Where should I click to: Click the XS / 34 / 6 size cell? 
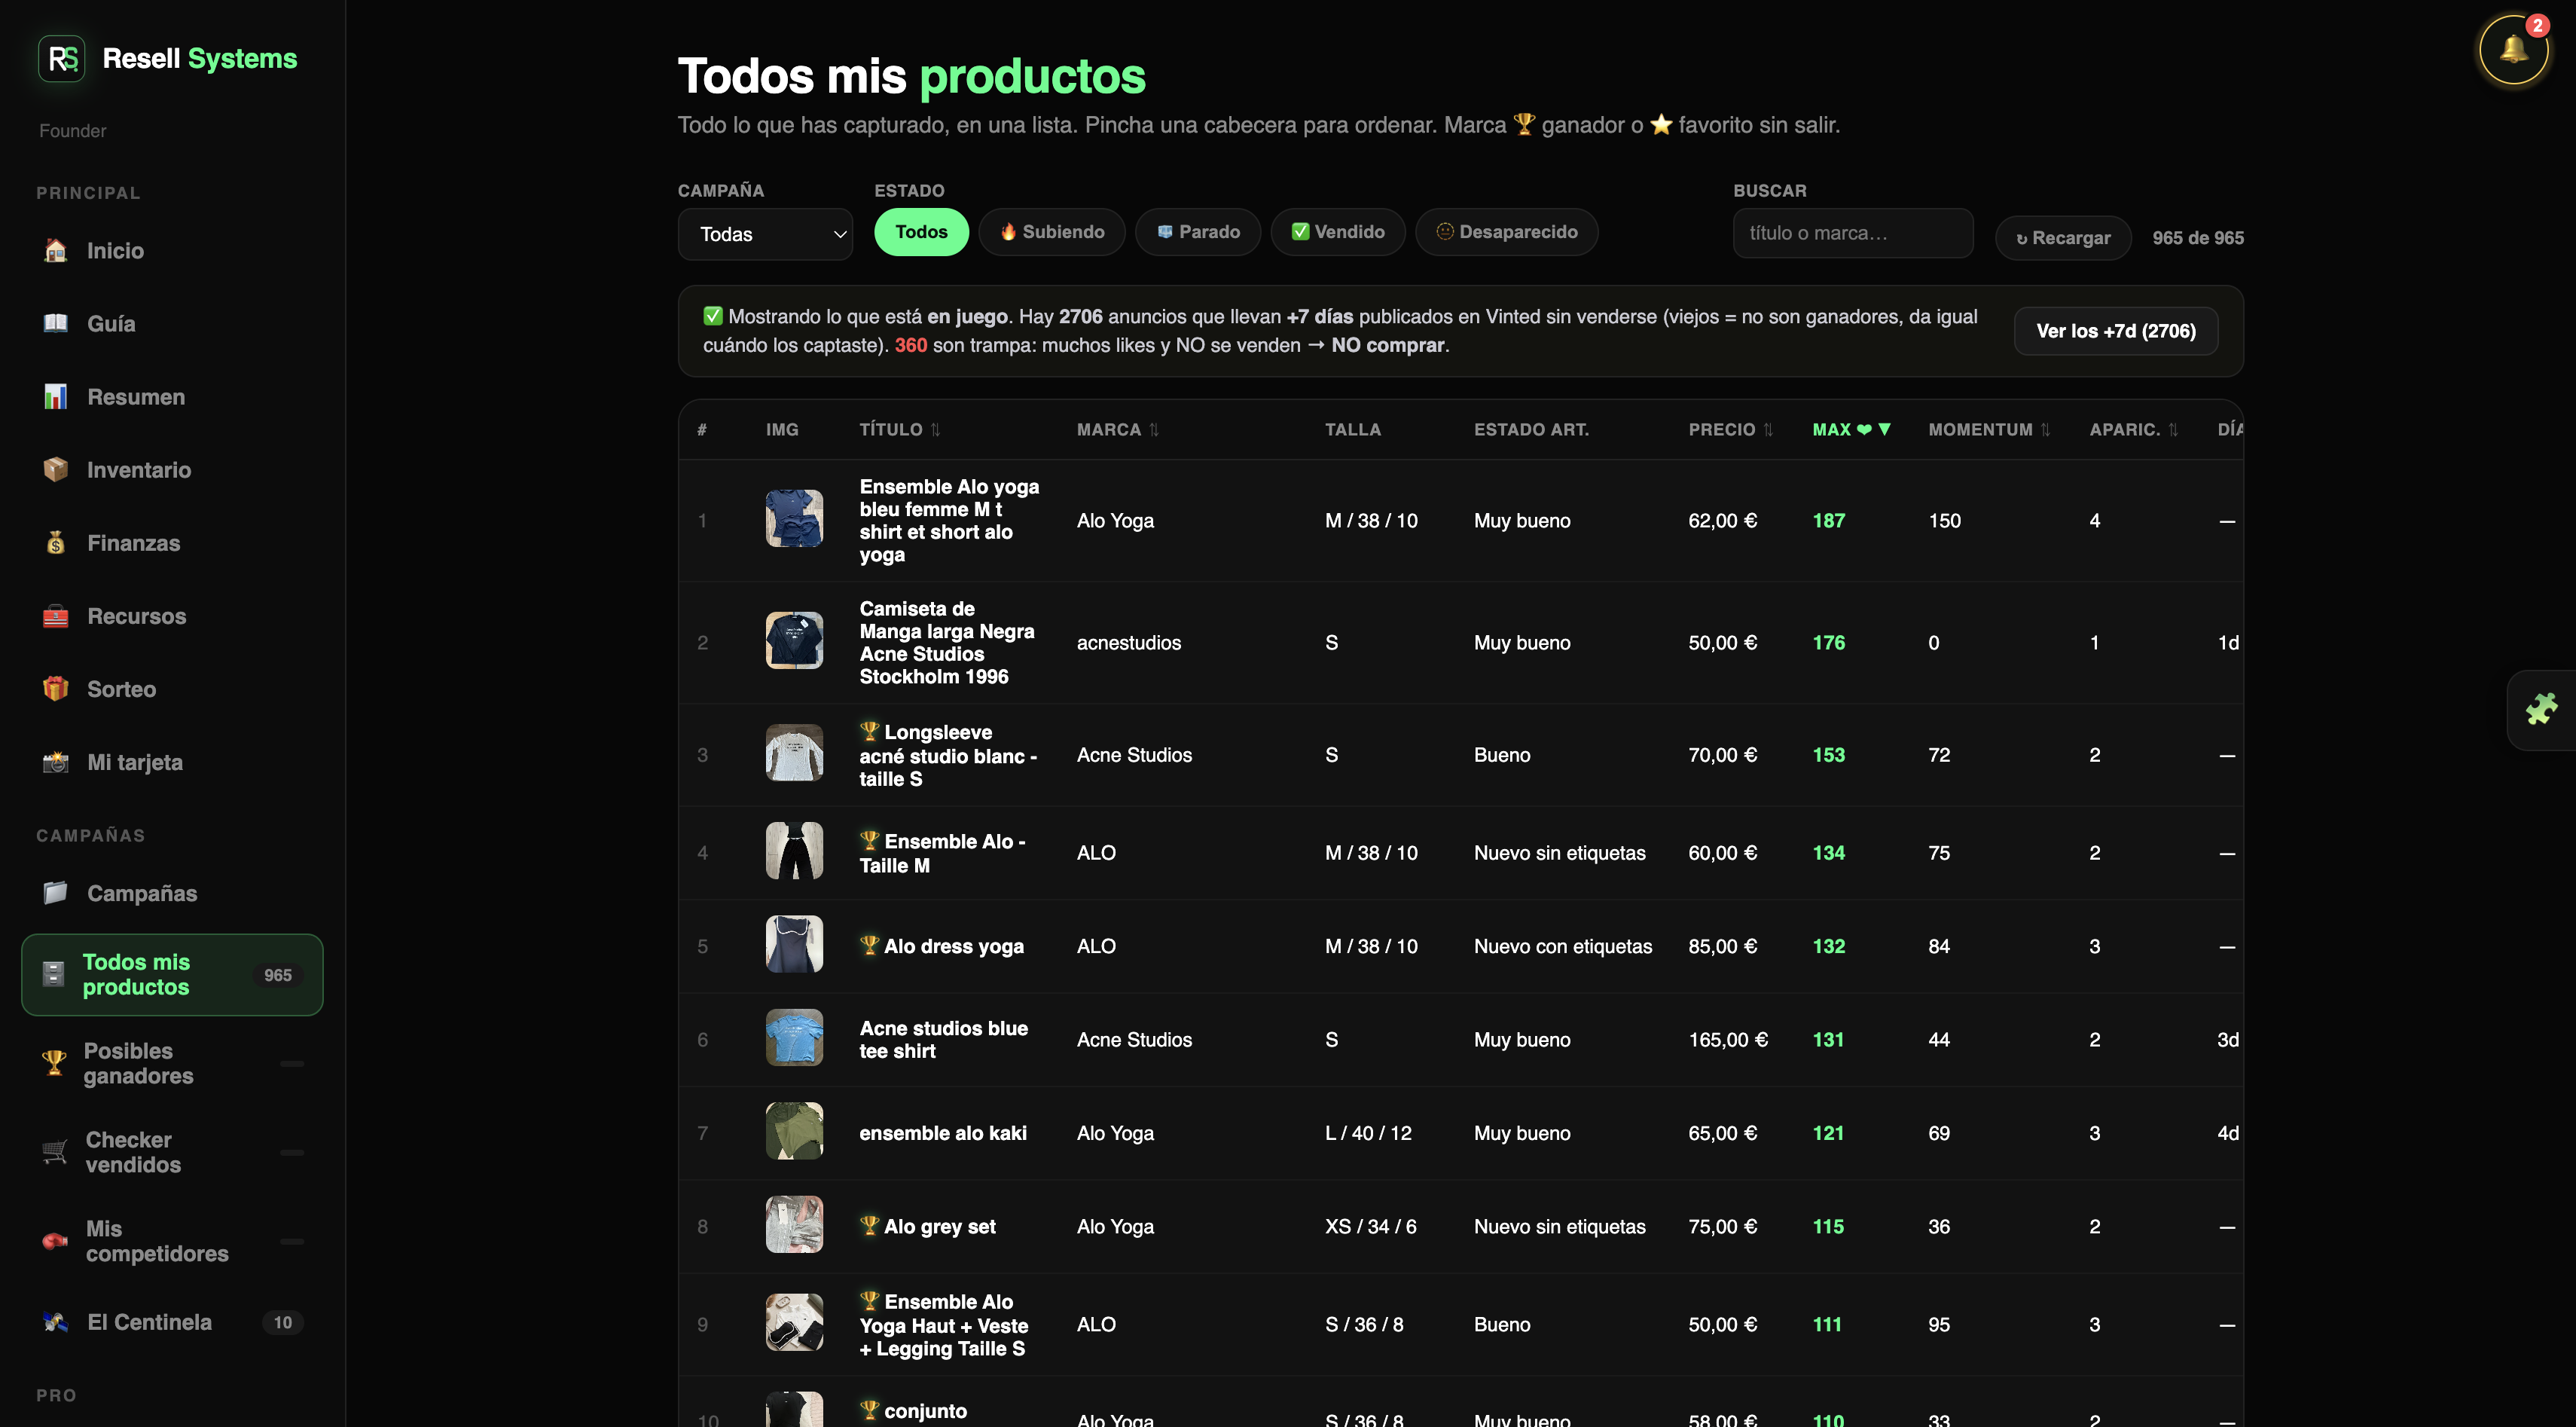tap(1370, 1226)
